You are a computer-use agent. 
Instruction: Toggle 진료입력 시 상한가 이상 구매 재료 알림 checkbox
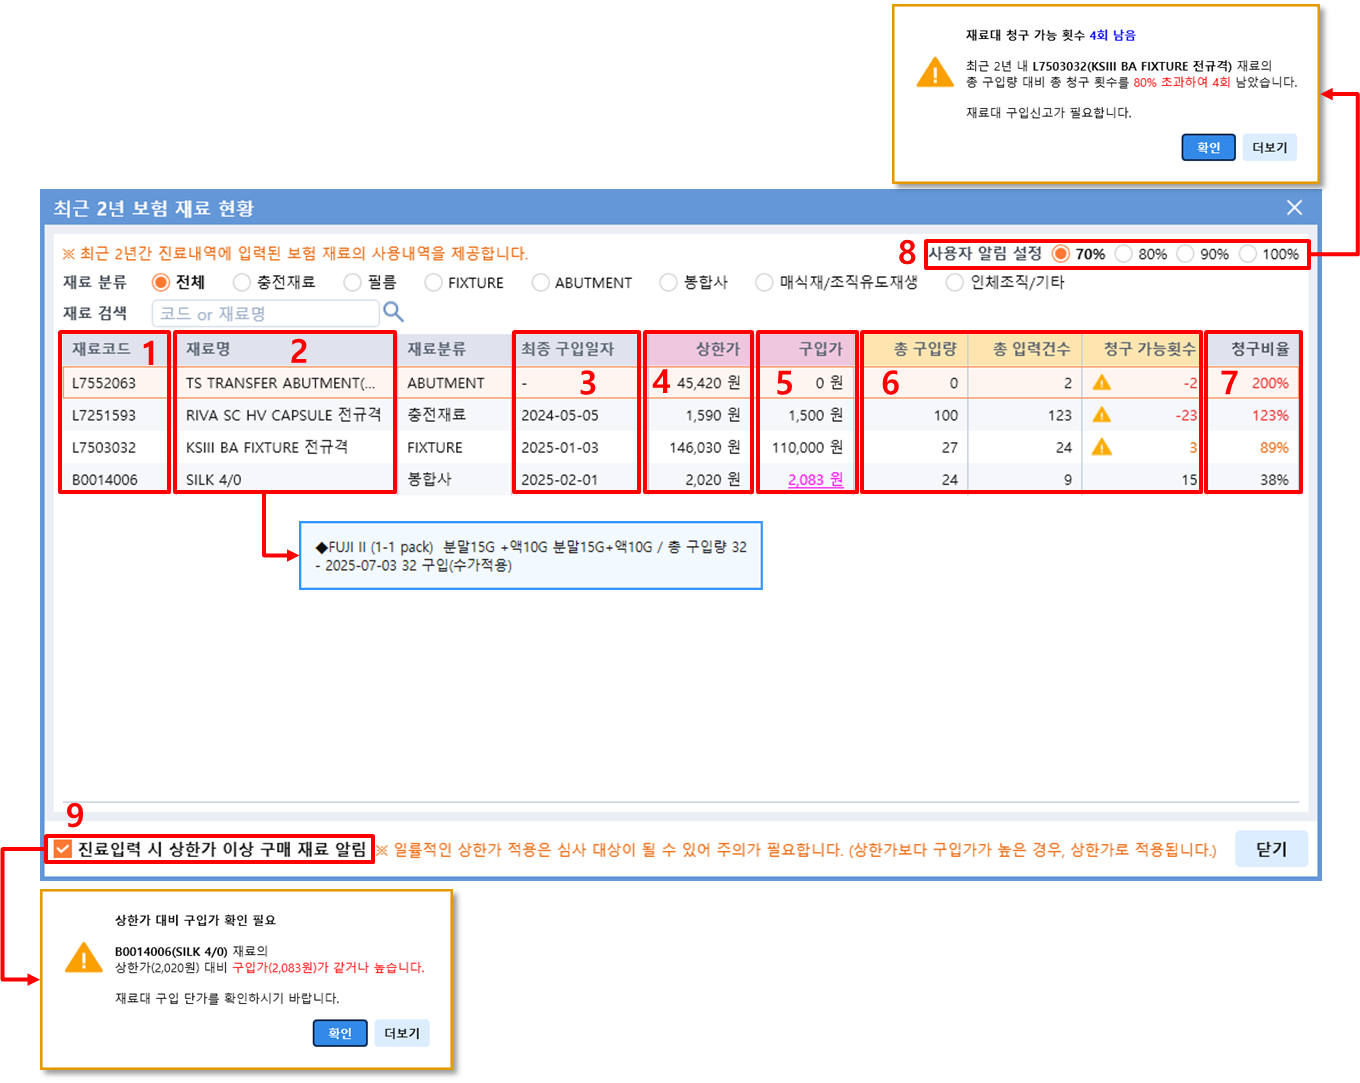(x=63, y=849)
